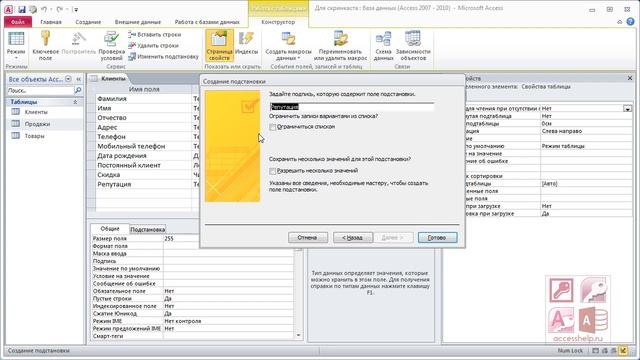Open Общие field properties tab
Screen dimensions: 640x360
[110, 229]
